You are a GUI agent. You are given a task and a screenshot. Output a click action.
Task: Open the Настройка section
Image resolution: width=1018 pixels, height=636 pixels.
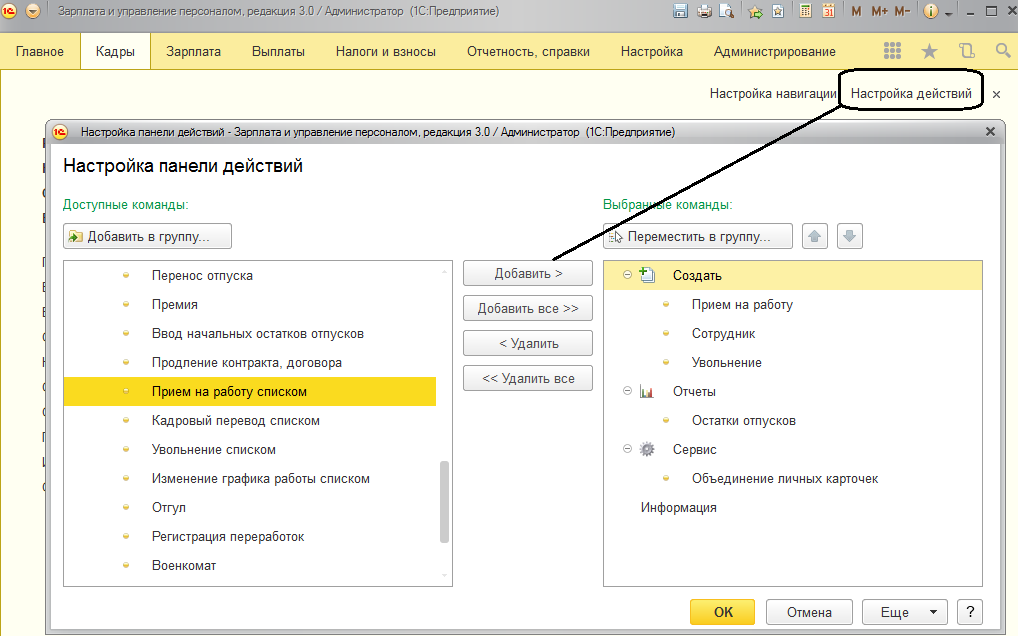(652, 51)
